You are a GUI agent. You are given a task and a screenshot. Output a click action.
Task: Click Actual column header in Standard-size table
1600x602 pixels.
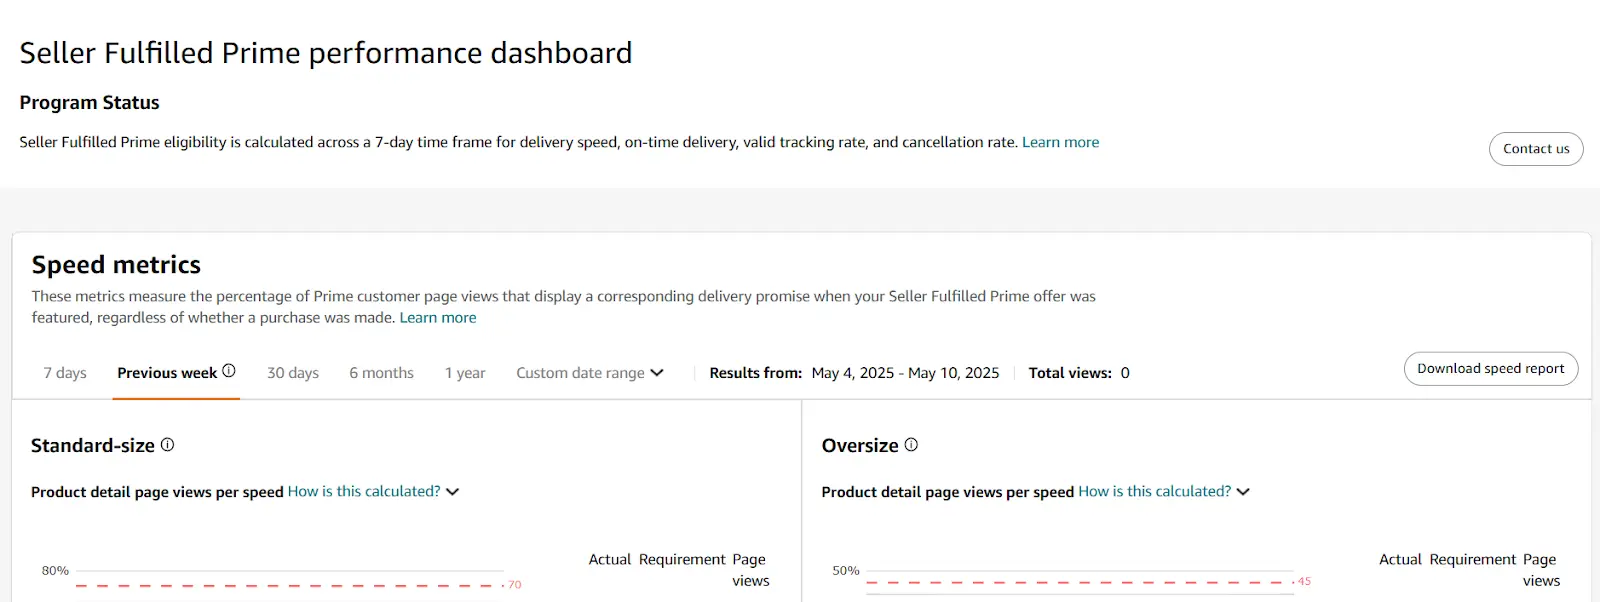[x=610, y=560]
